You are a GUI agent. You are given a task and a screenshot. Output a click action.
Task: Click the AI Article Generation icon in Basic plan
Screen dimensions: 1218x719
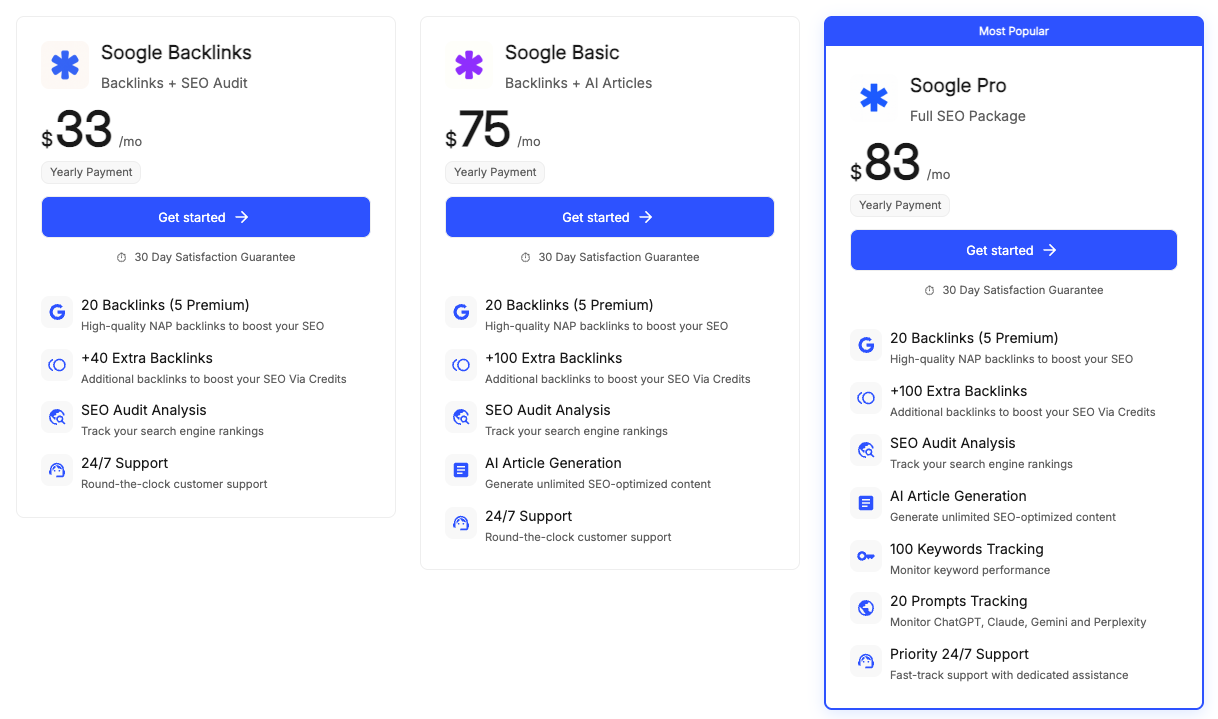point(461,470)
